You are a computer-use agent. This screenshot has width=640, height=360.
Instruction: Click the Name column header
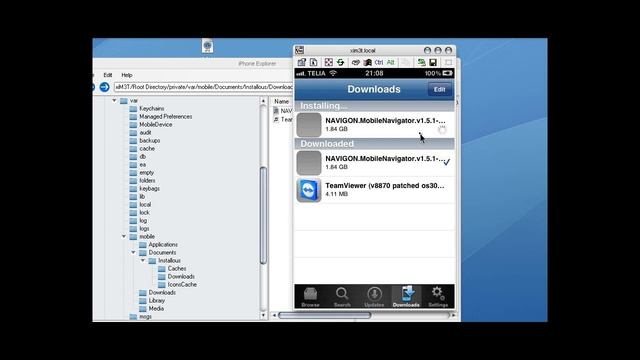point(282,101)
